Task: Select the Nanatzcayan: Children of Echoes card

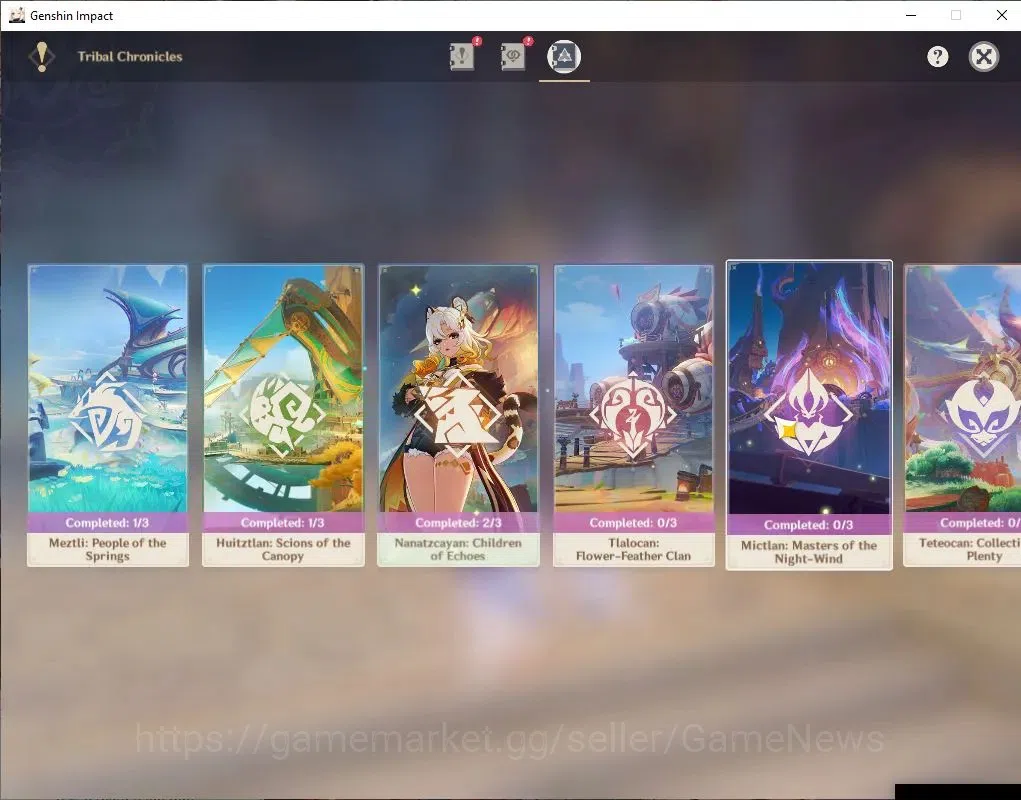Action: 458,415
